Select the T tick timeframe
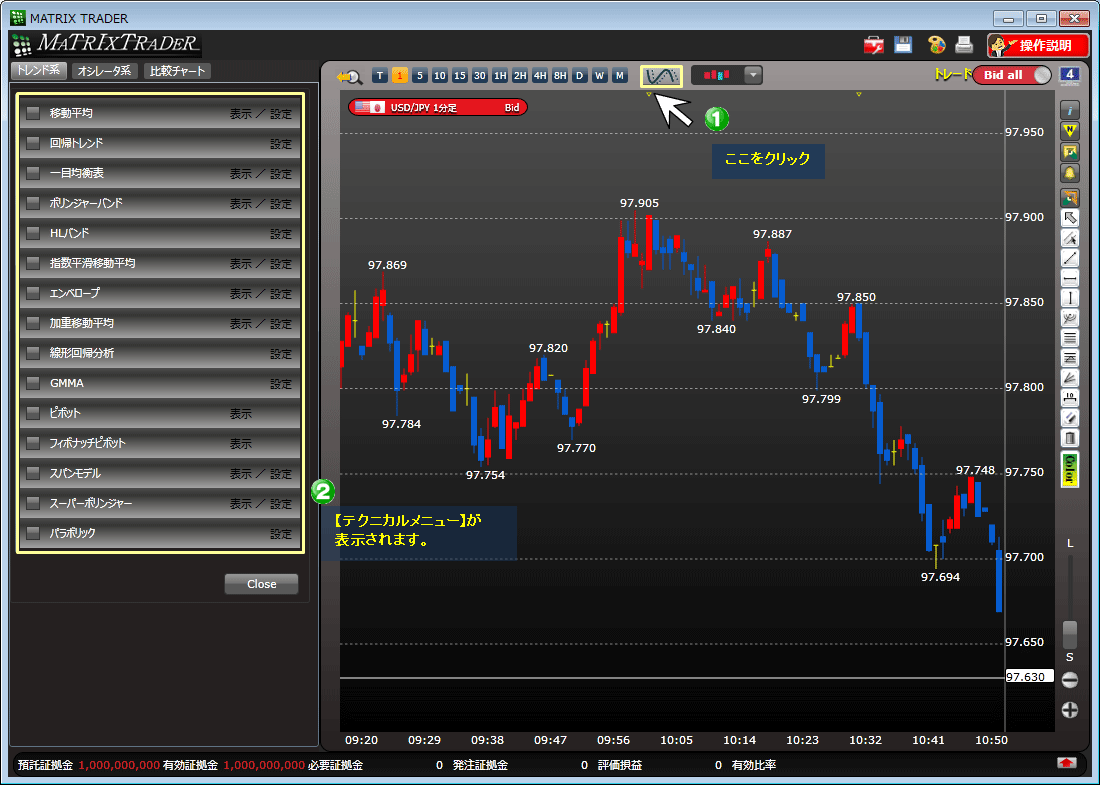 click(380, 76)
